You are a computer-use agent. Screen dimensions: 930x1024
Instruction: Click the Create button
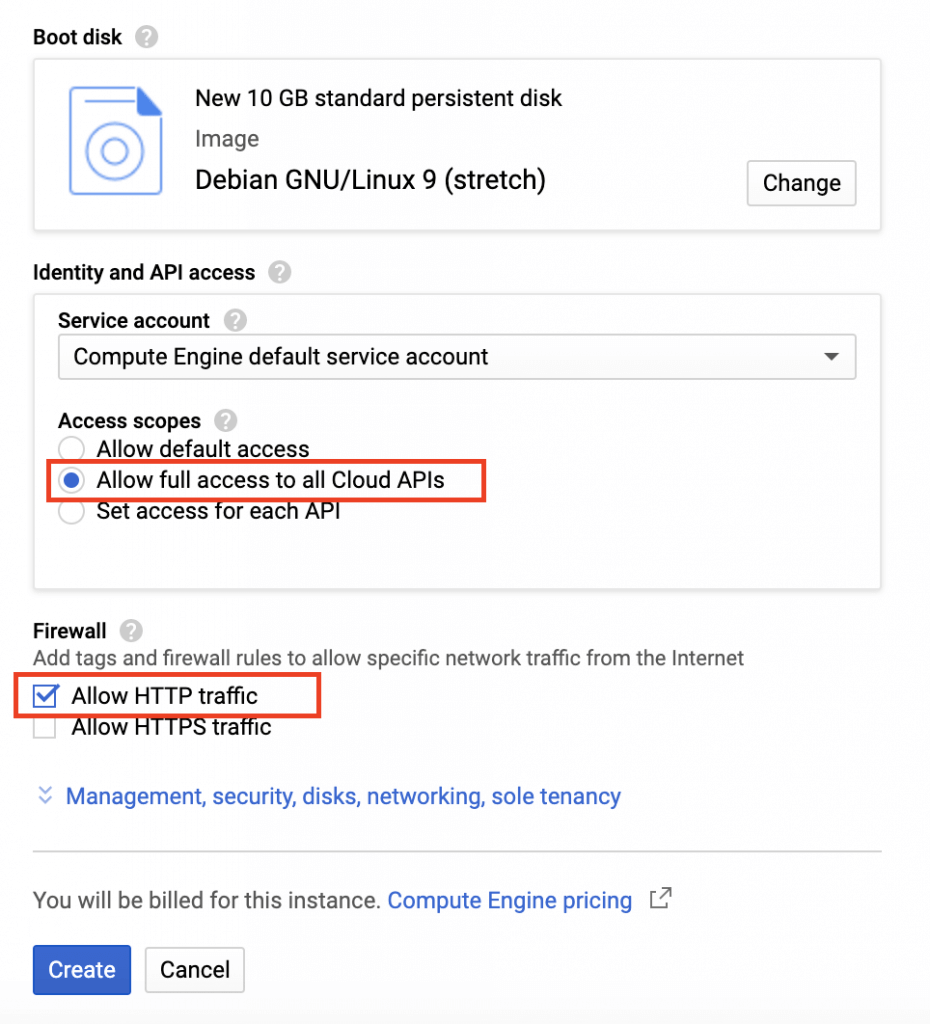(x=81, y=969)
